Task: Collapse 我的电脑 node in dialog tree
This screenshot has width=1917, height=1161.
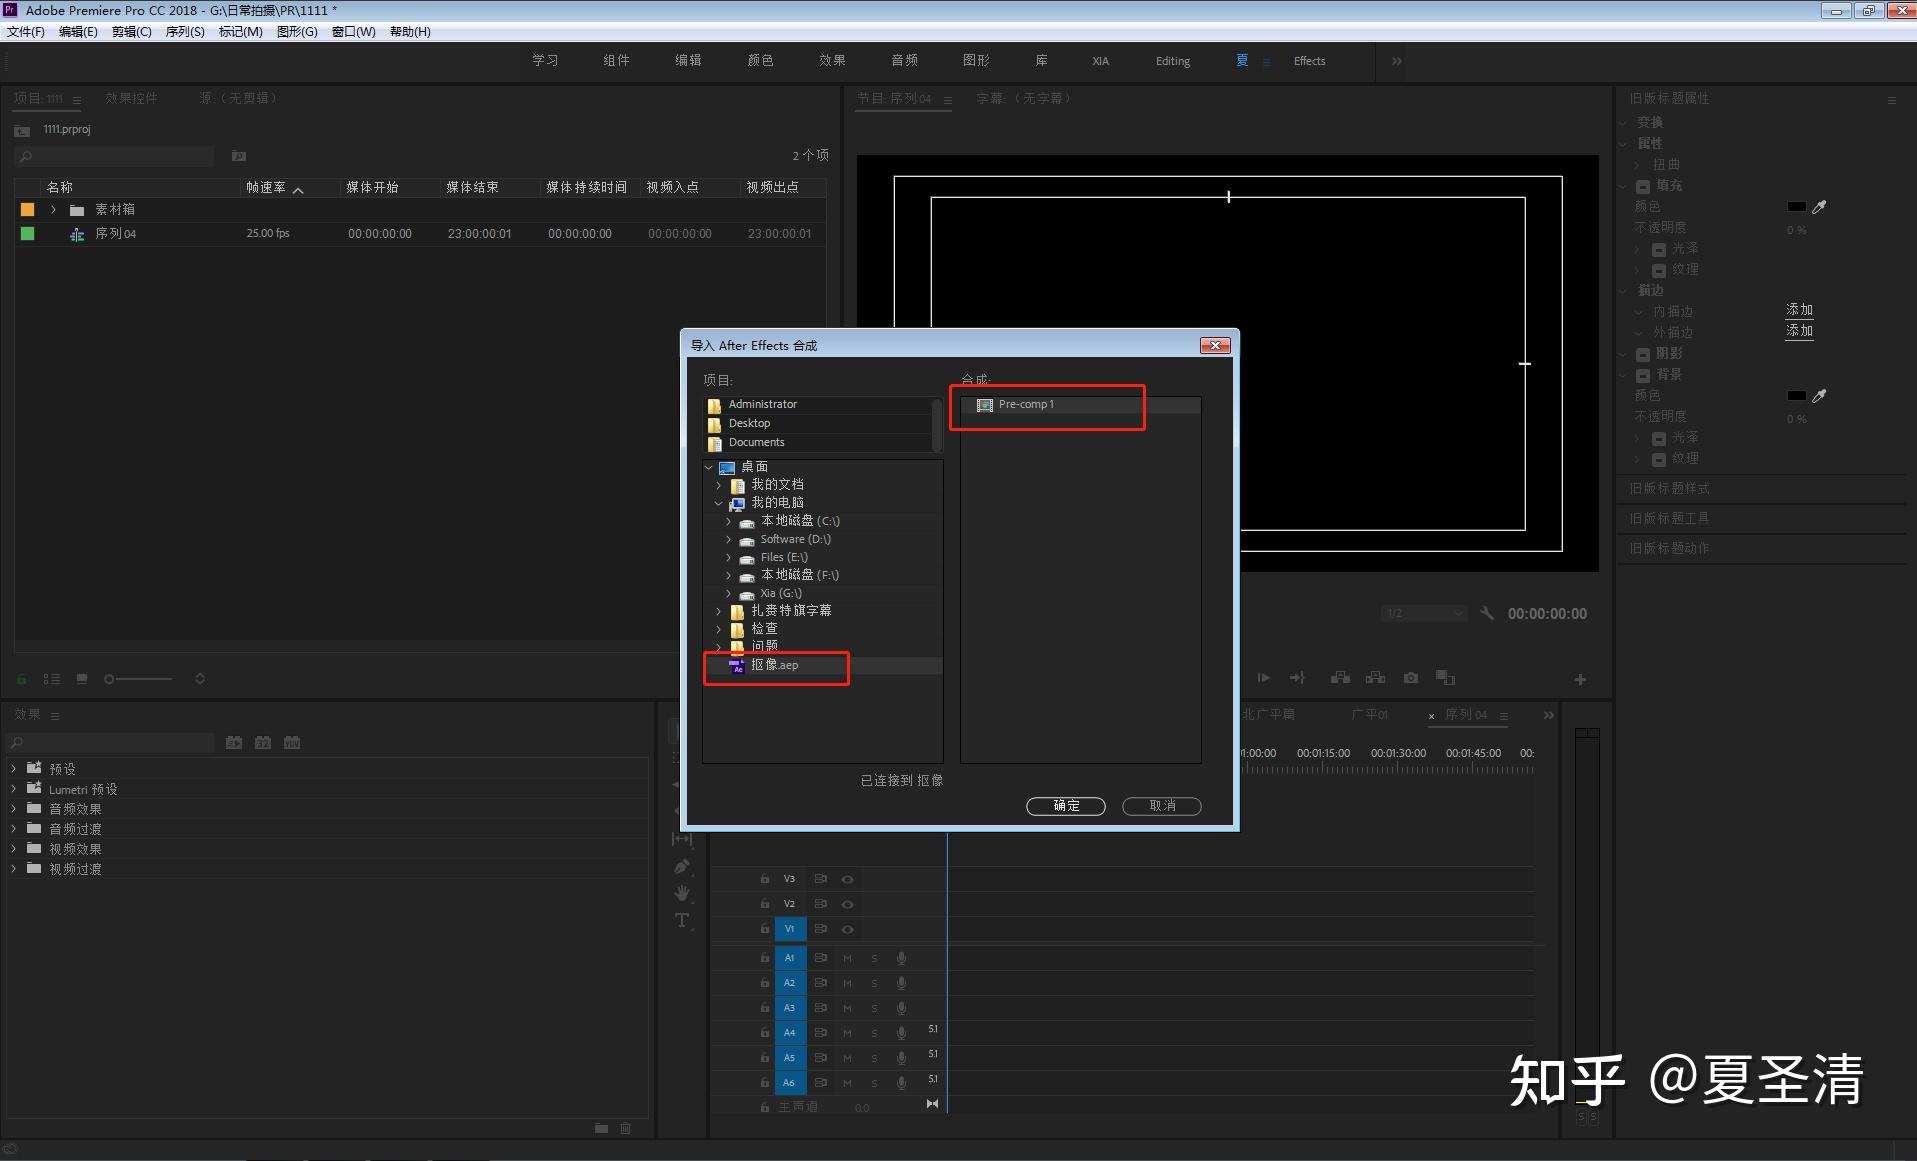Action: (x=718, y=503)
